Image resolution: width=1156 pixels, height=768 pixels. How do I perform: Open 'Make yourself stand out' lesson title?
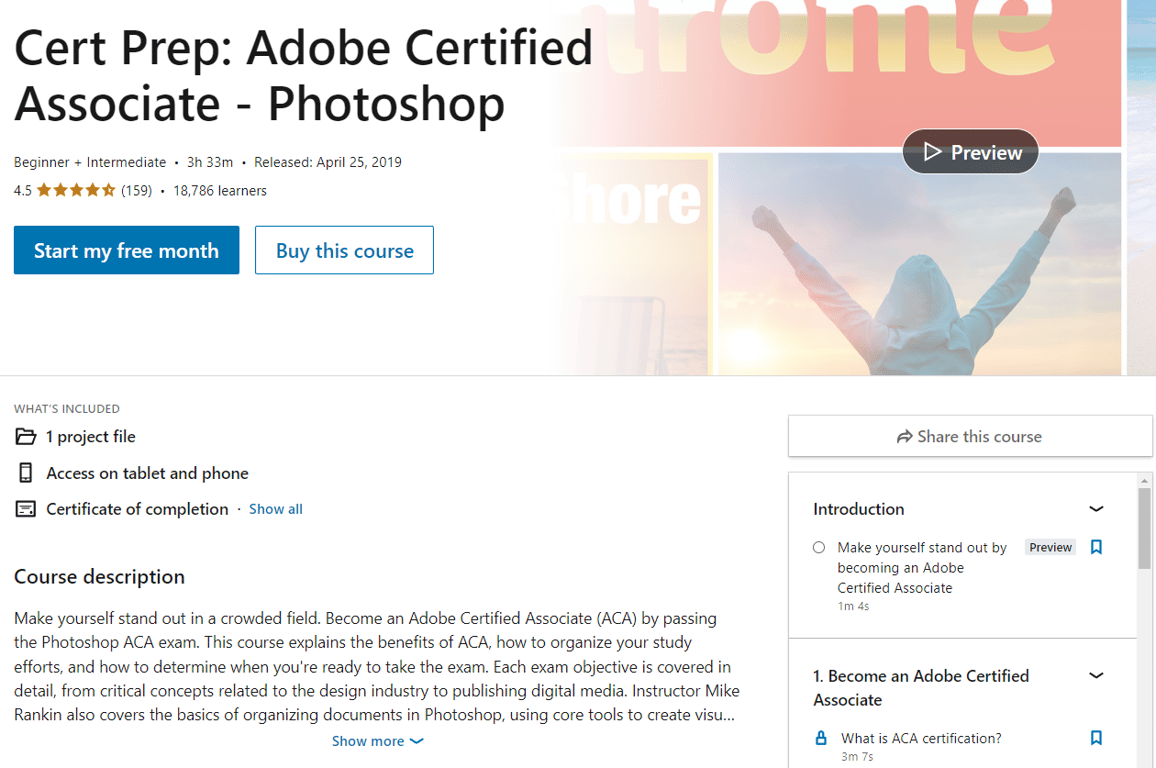[922, 568]
